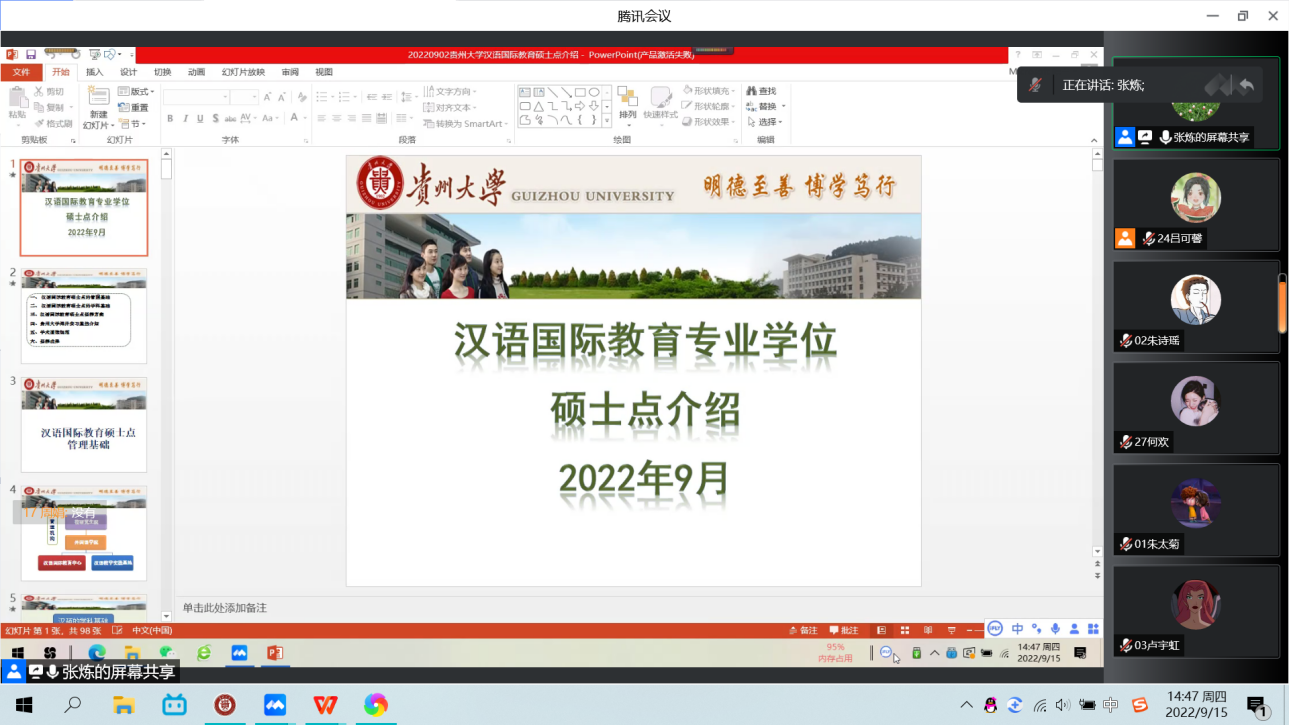Click the Comments (批注) status bar button
This screenshot has width=1289, height=725.
tap(845, 631)
